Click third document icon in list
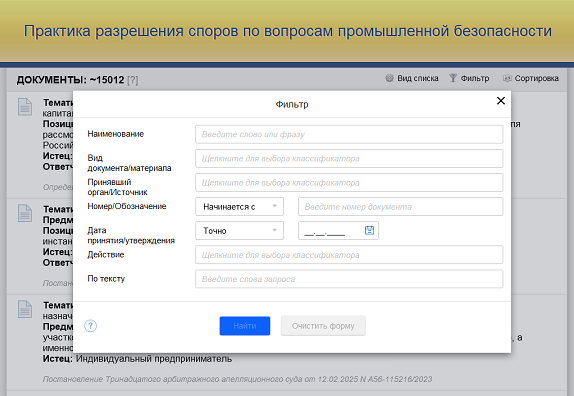This screenshot has height=396, width=574. pos(25,309)
